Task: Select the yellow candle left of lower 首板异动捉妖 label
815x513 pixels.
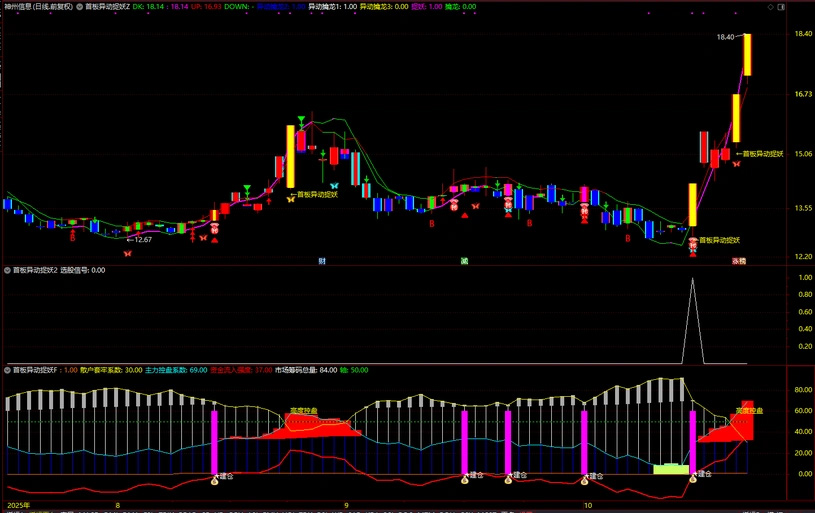Action: [x=693, y=204]
